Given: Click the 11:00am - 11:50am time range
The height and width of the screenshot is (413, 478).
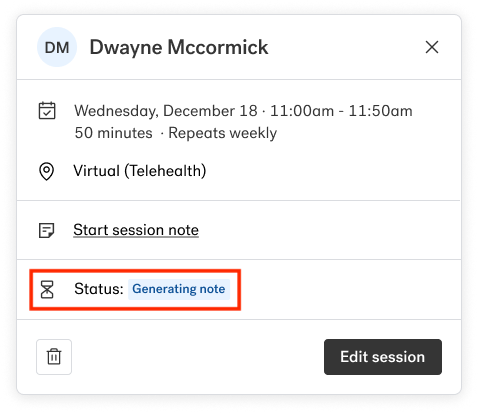Looking at the screenshot, I should [341, 111].
